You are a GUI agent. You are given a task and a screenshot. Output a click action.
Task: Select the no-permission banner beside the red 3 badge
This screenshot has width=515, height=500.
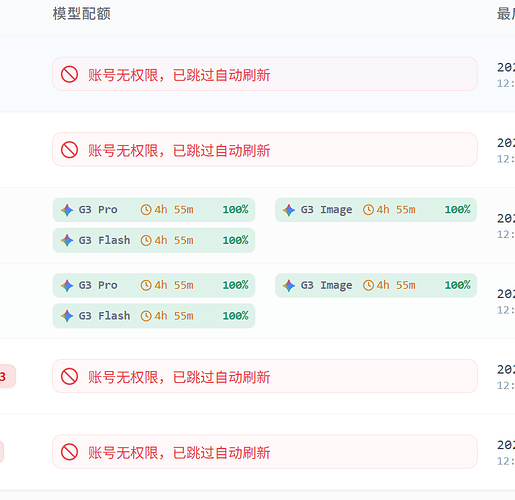point(265,376)
